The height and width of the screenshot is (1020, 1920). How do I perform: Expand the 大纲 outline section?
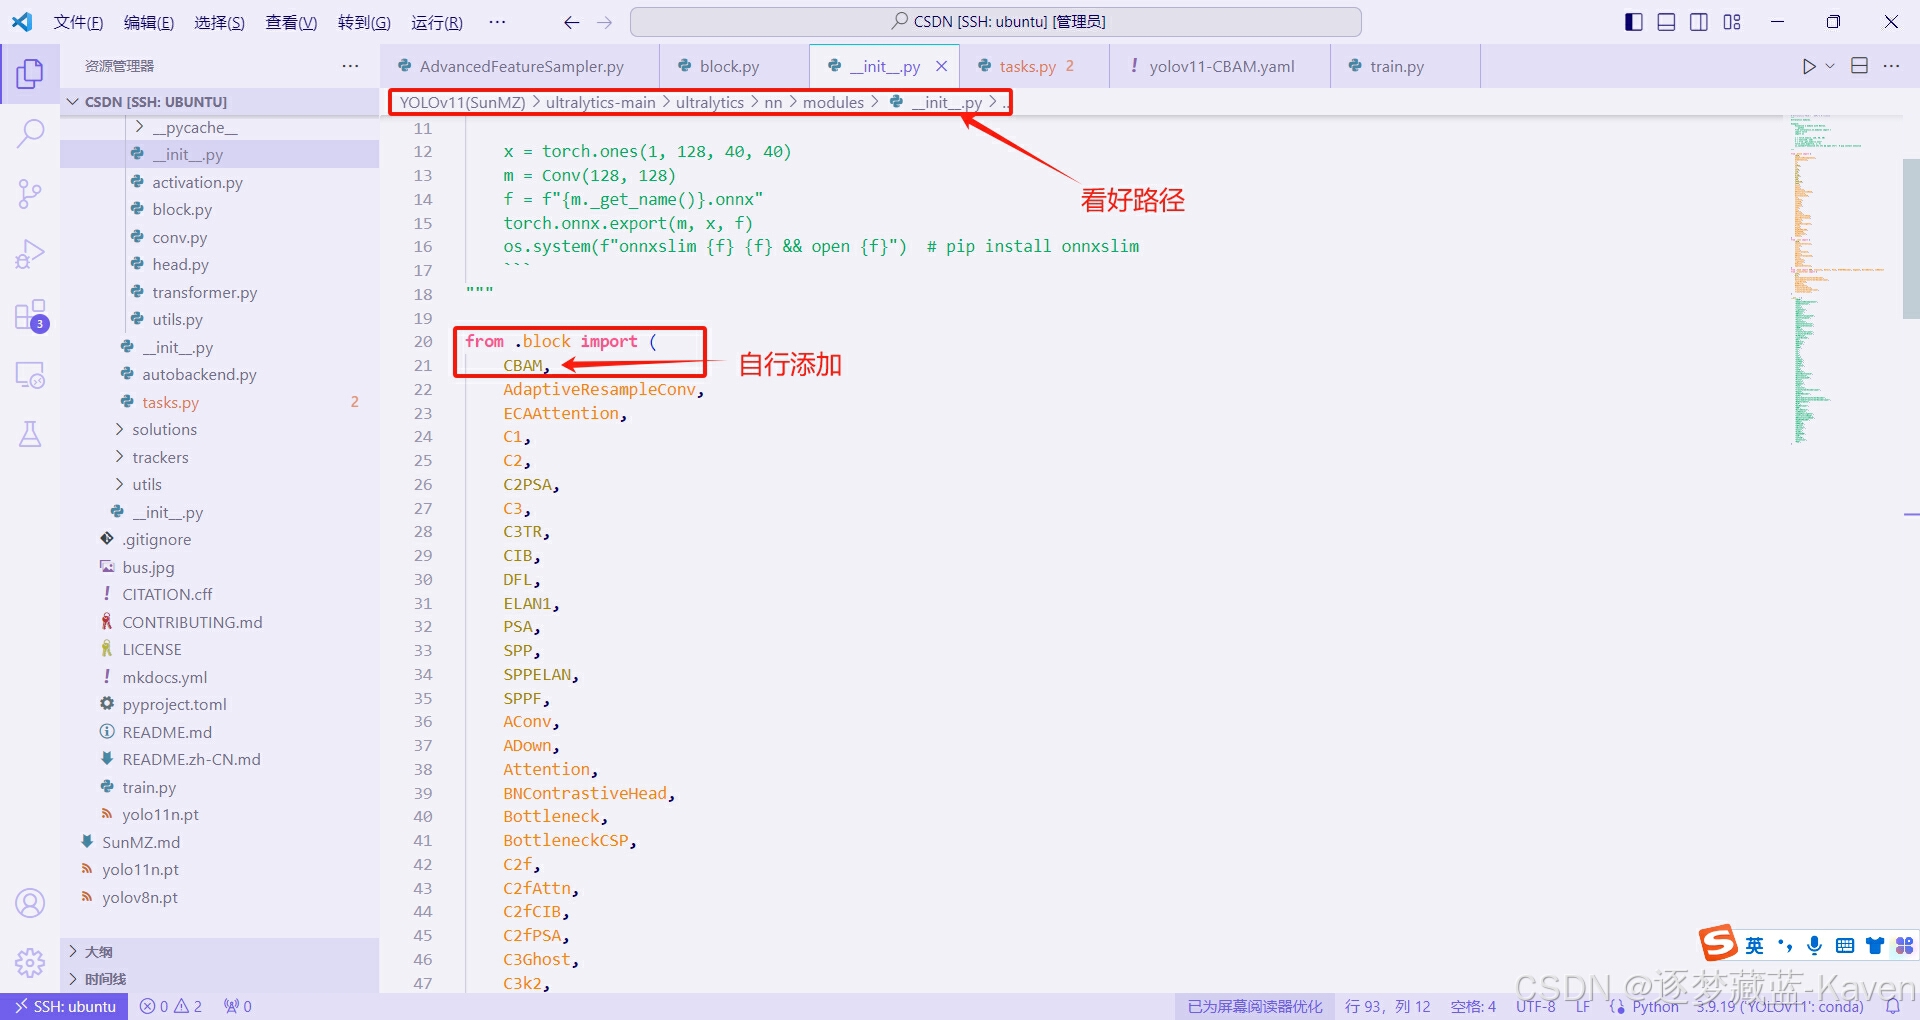220,952
